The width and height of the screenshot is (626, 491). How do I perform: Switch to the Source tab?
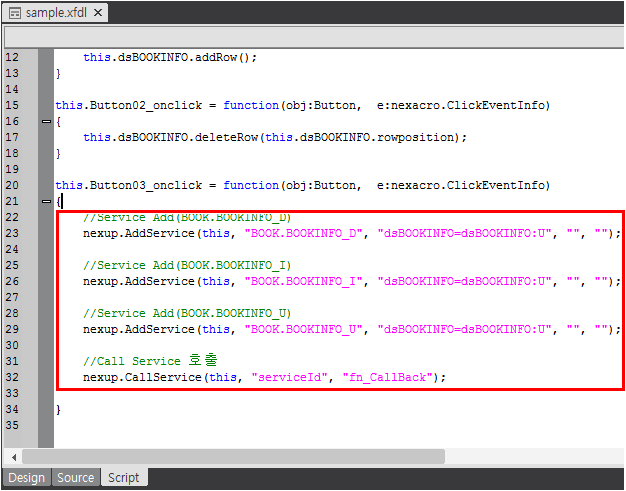tap(75, 477)
